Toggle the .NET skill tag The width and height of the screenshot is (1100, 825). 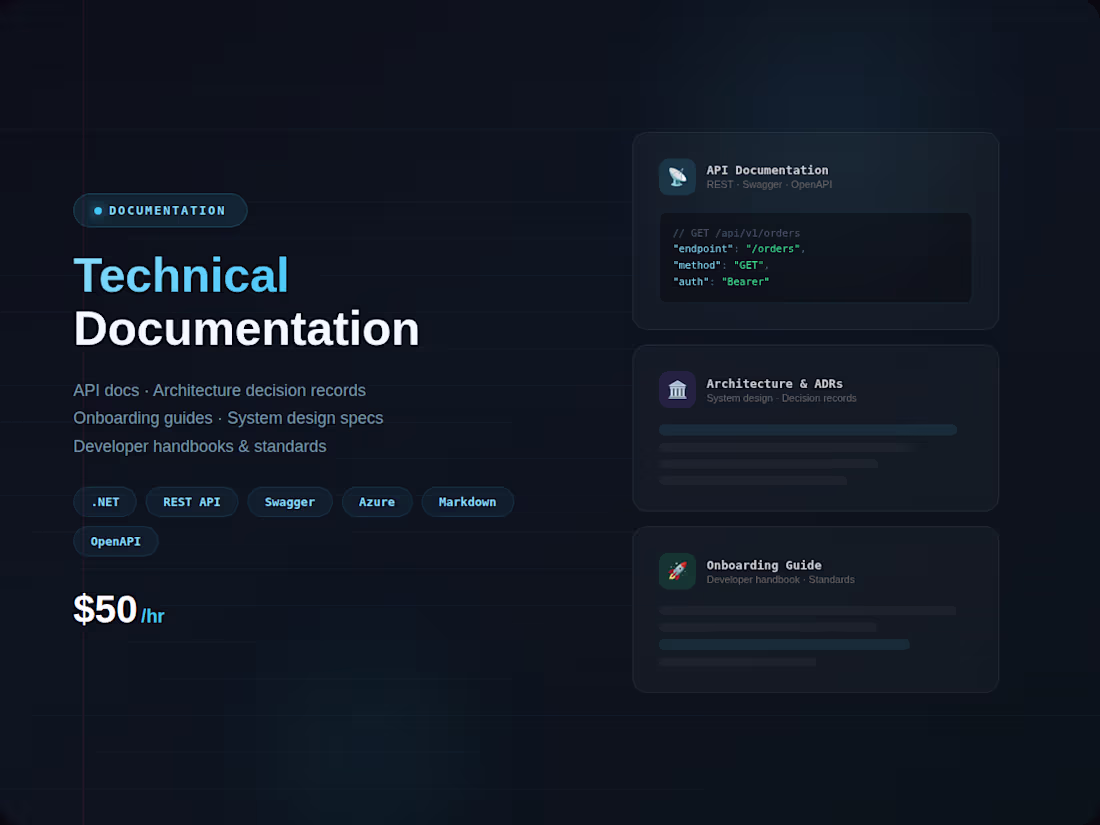click(x=104, y=502)
